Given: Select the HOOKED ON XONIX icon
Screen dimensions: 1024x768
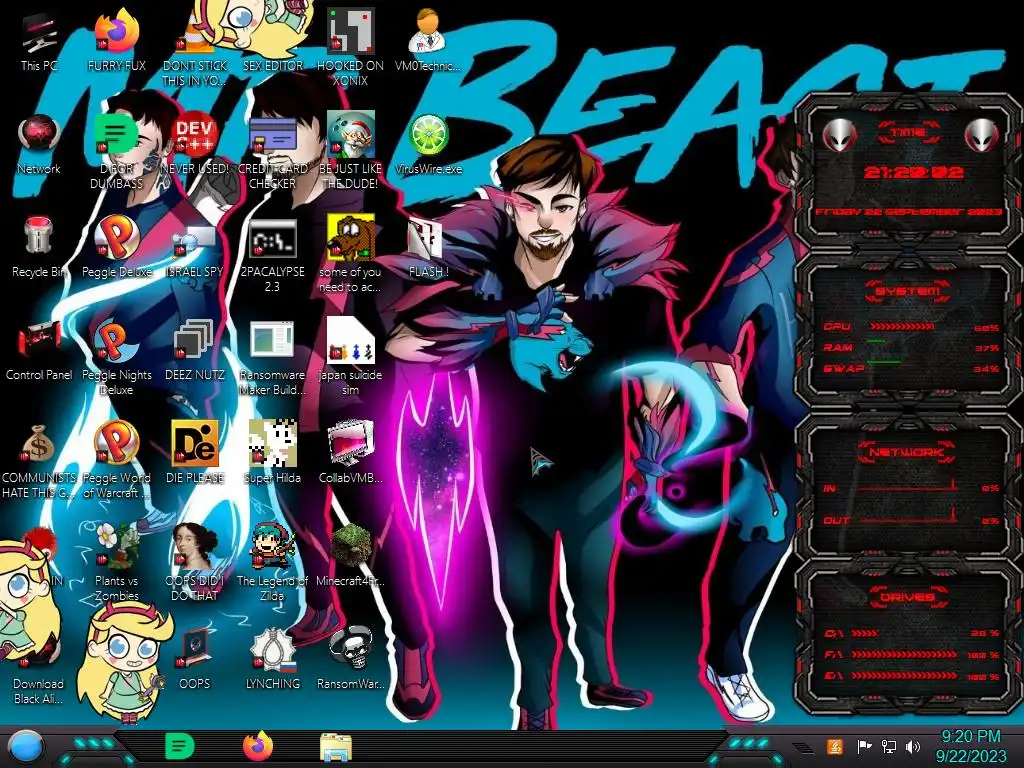Looking at the screenshot, I should click(350, 49).
